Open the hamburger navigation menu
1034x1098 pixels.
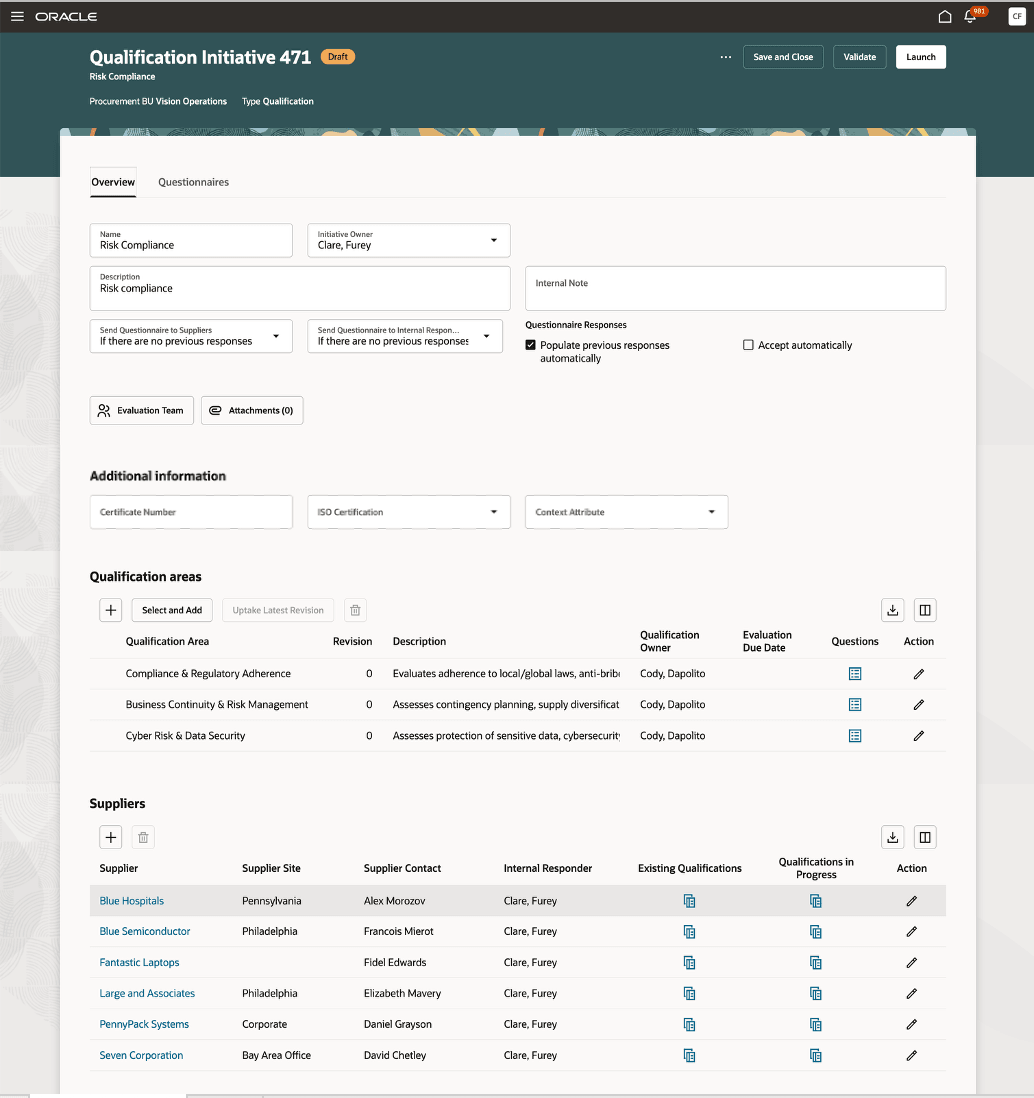pyautogui.click(x=17, y=17)
